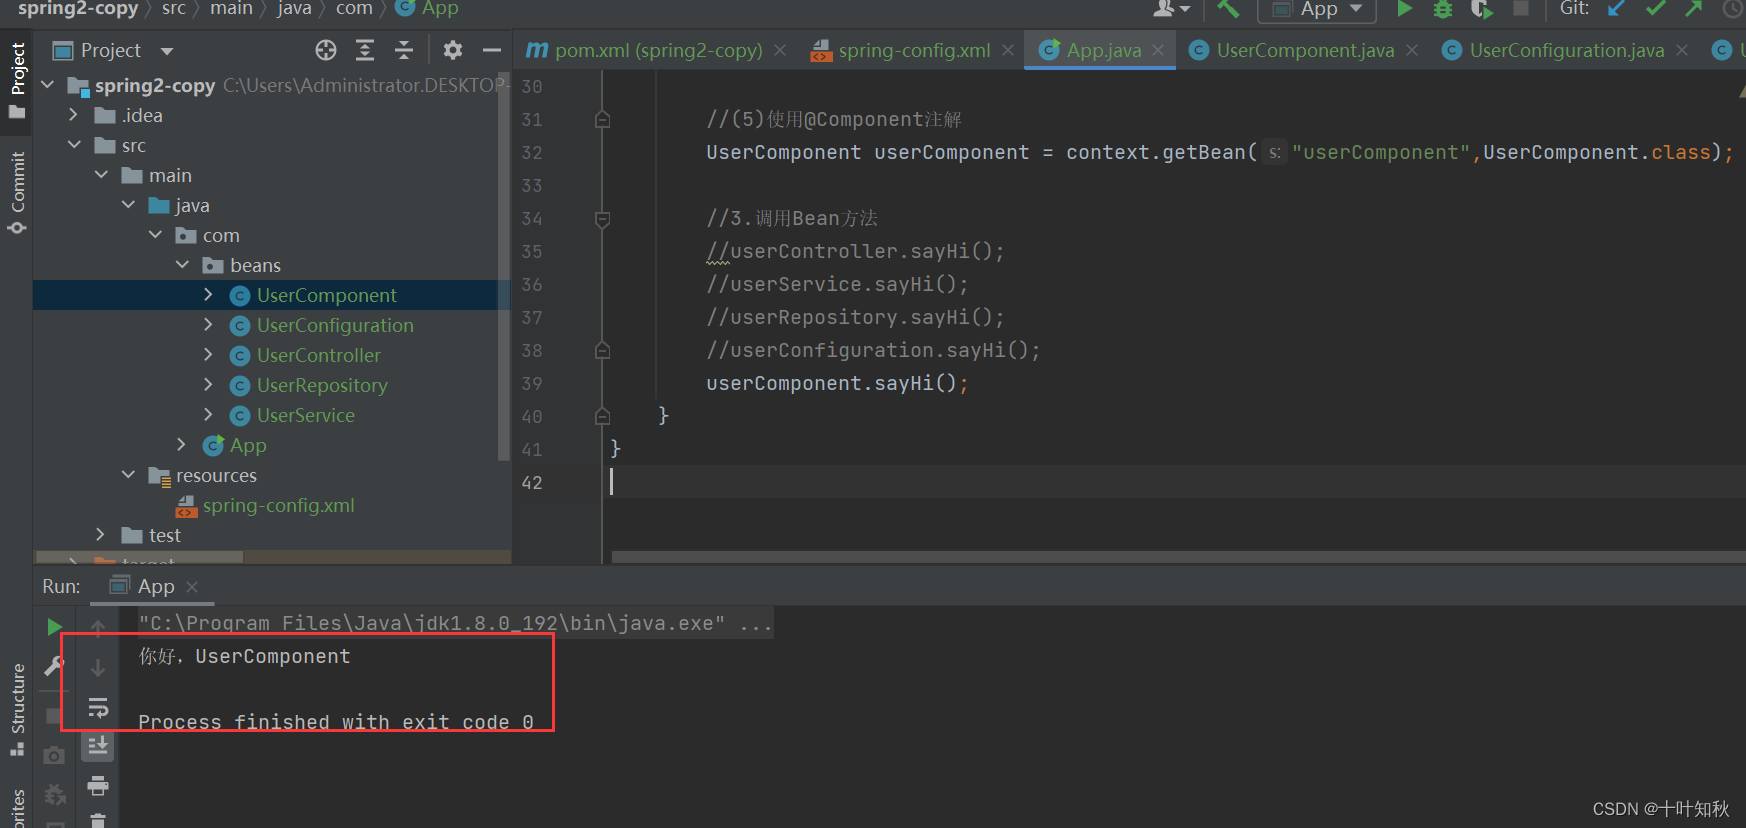The height and width of the screenshot is (828, 1746).
Task: Expand the .idea folder
Action: coord(73,115)
